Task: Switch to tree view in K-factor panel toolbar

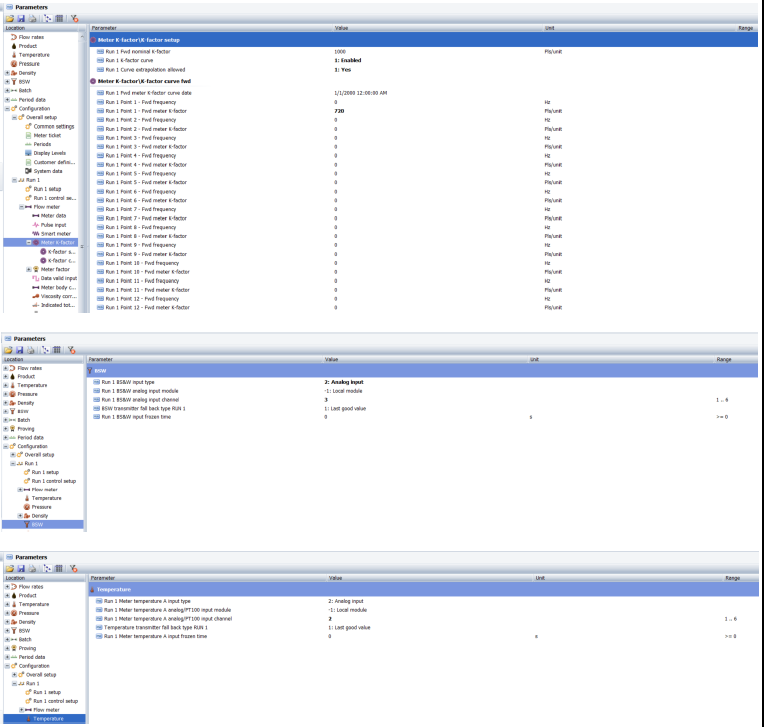Action: pyautogui.click(x=47, y=19)
